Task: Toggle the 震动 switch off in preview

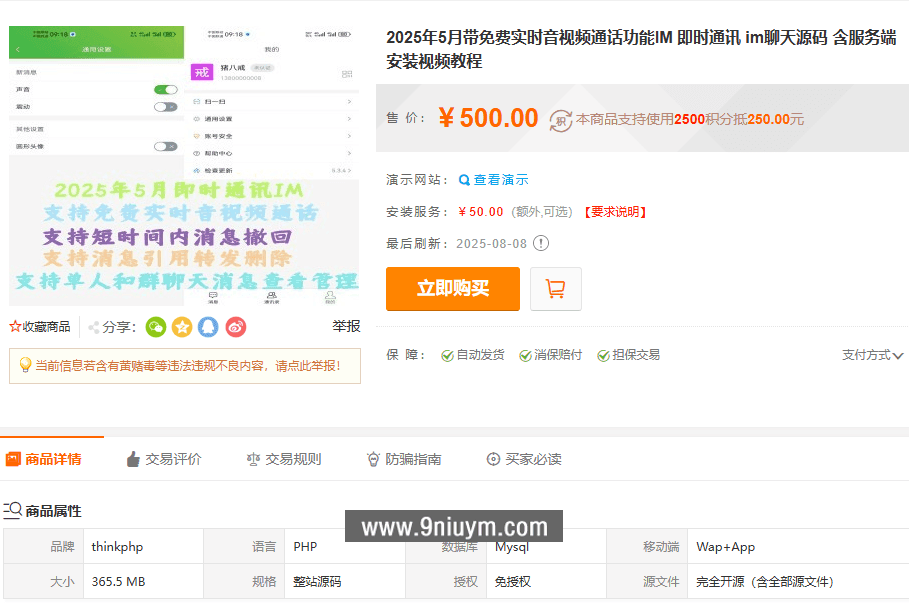Action: coord(165,106)
